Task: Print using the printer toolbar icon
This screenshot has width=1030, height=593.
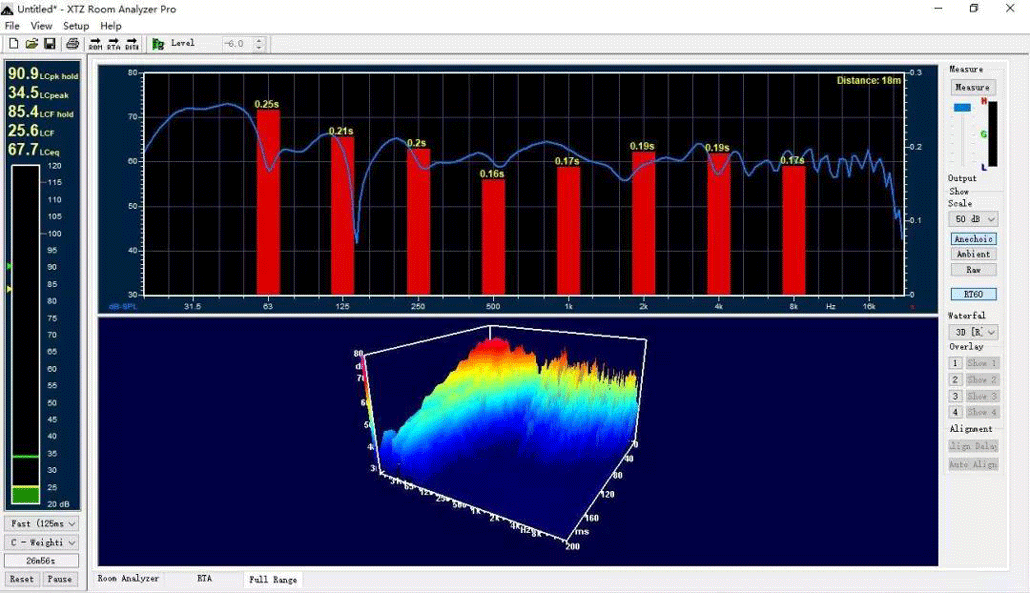Action: pyautogui.click(x=72, y=44)
